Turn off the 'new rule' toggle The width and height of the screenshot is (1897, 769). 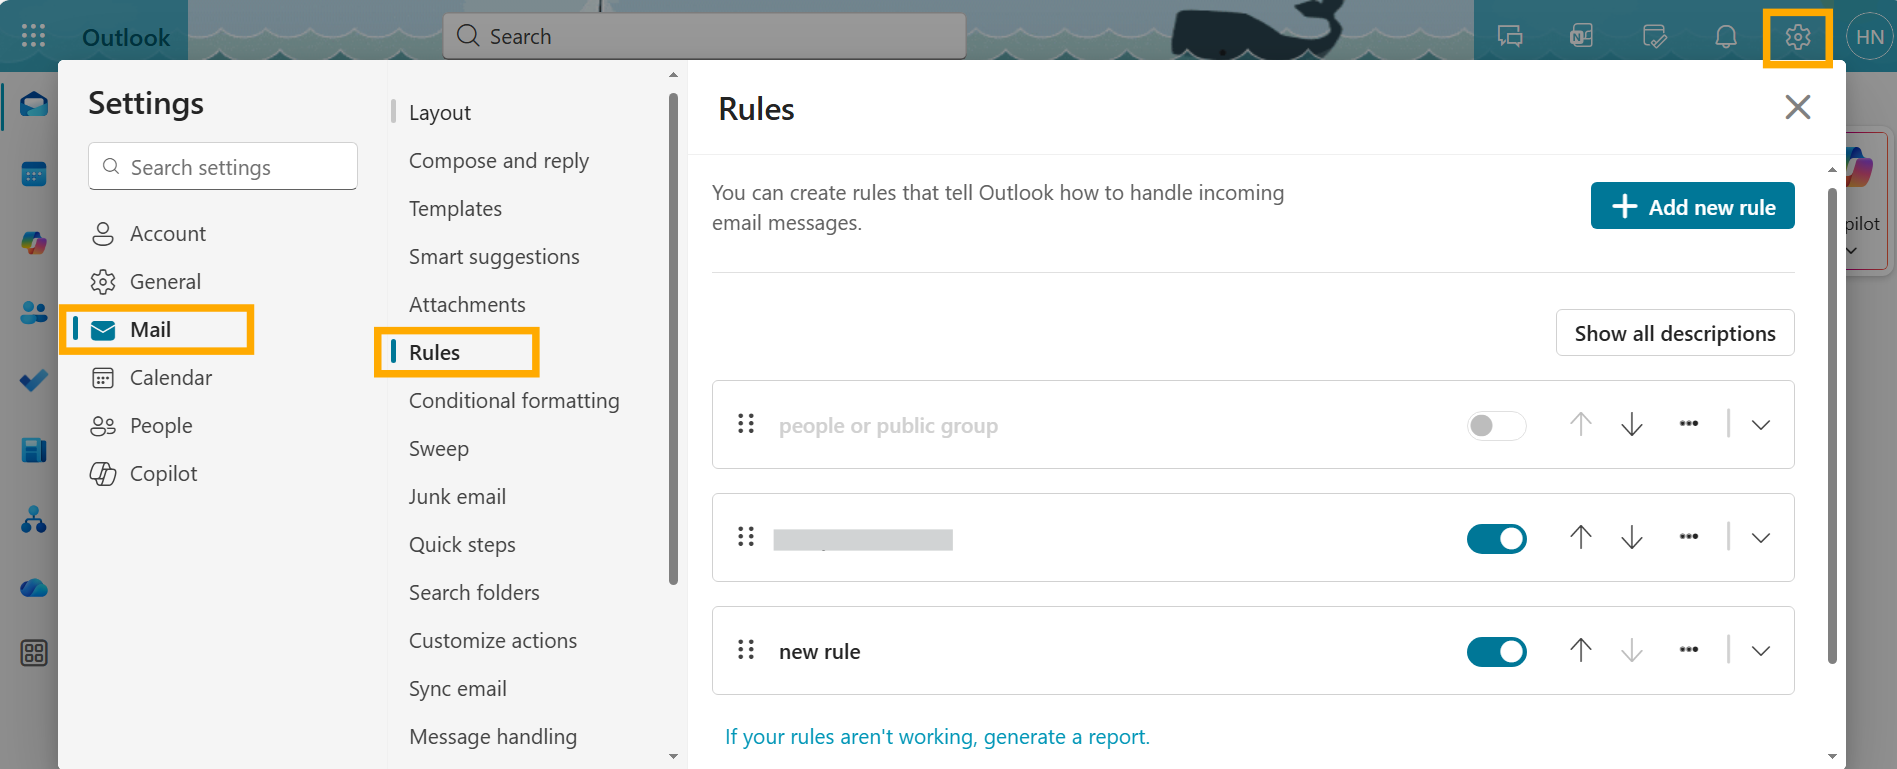point(1496,651)
